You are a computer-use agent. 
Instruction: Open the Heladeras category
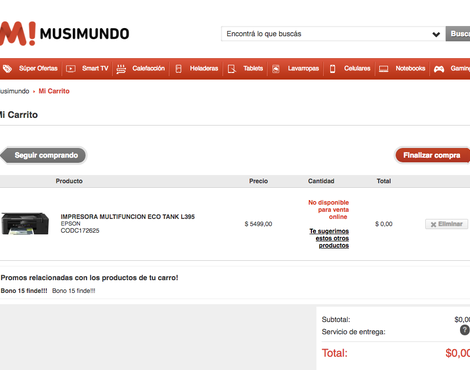click(x=204, y=68)
